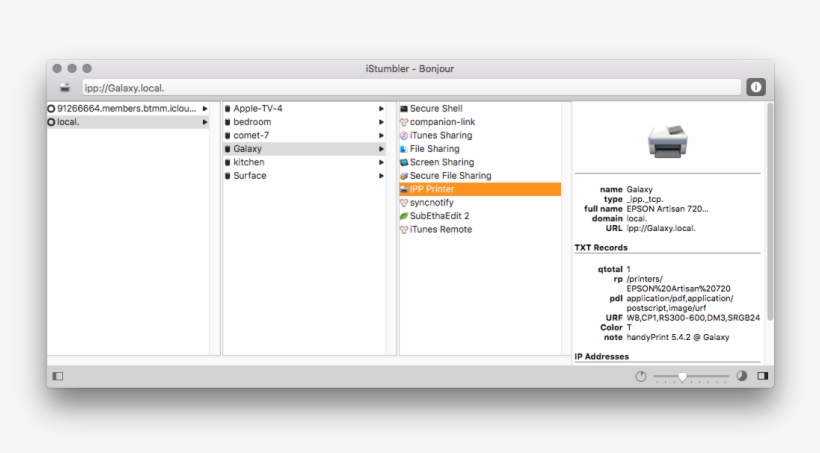Click the iTunes Sharing service icon
This screenshot has height=453, width=820.
[x=404, y=135]
